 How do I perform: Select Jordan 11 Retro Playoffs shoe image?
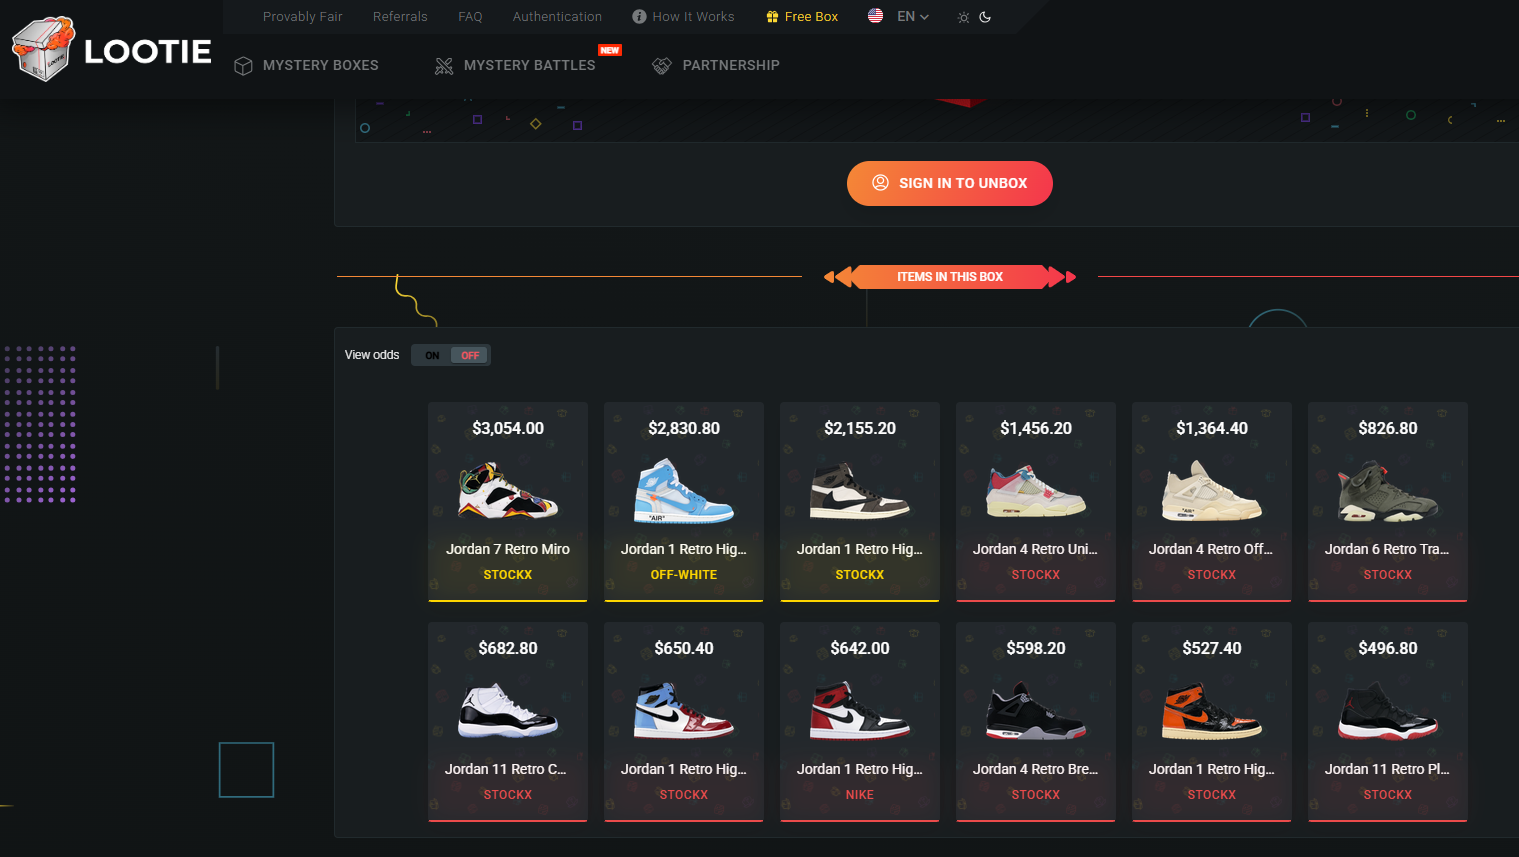[x=1388, y=710]
